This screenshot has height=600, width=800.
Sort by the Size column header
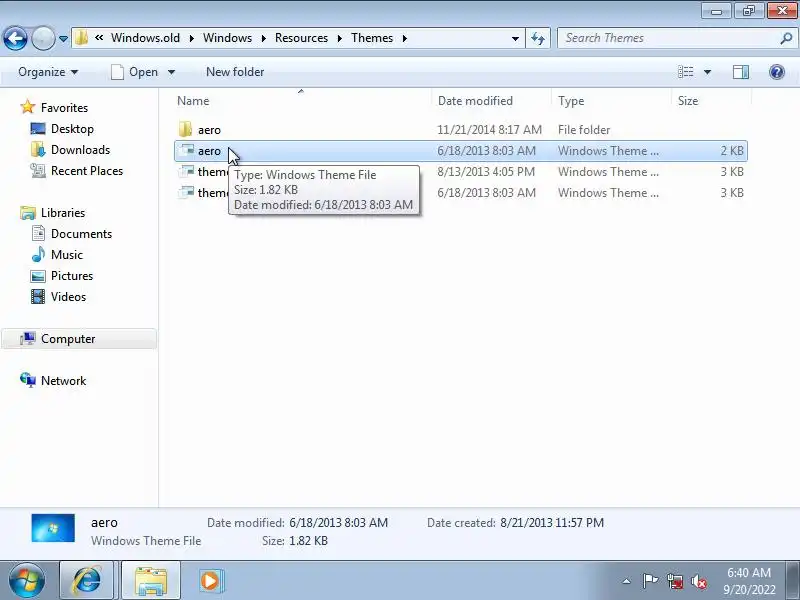[711, 101]
